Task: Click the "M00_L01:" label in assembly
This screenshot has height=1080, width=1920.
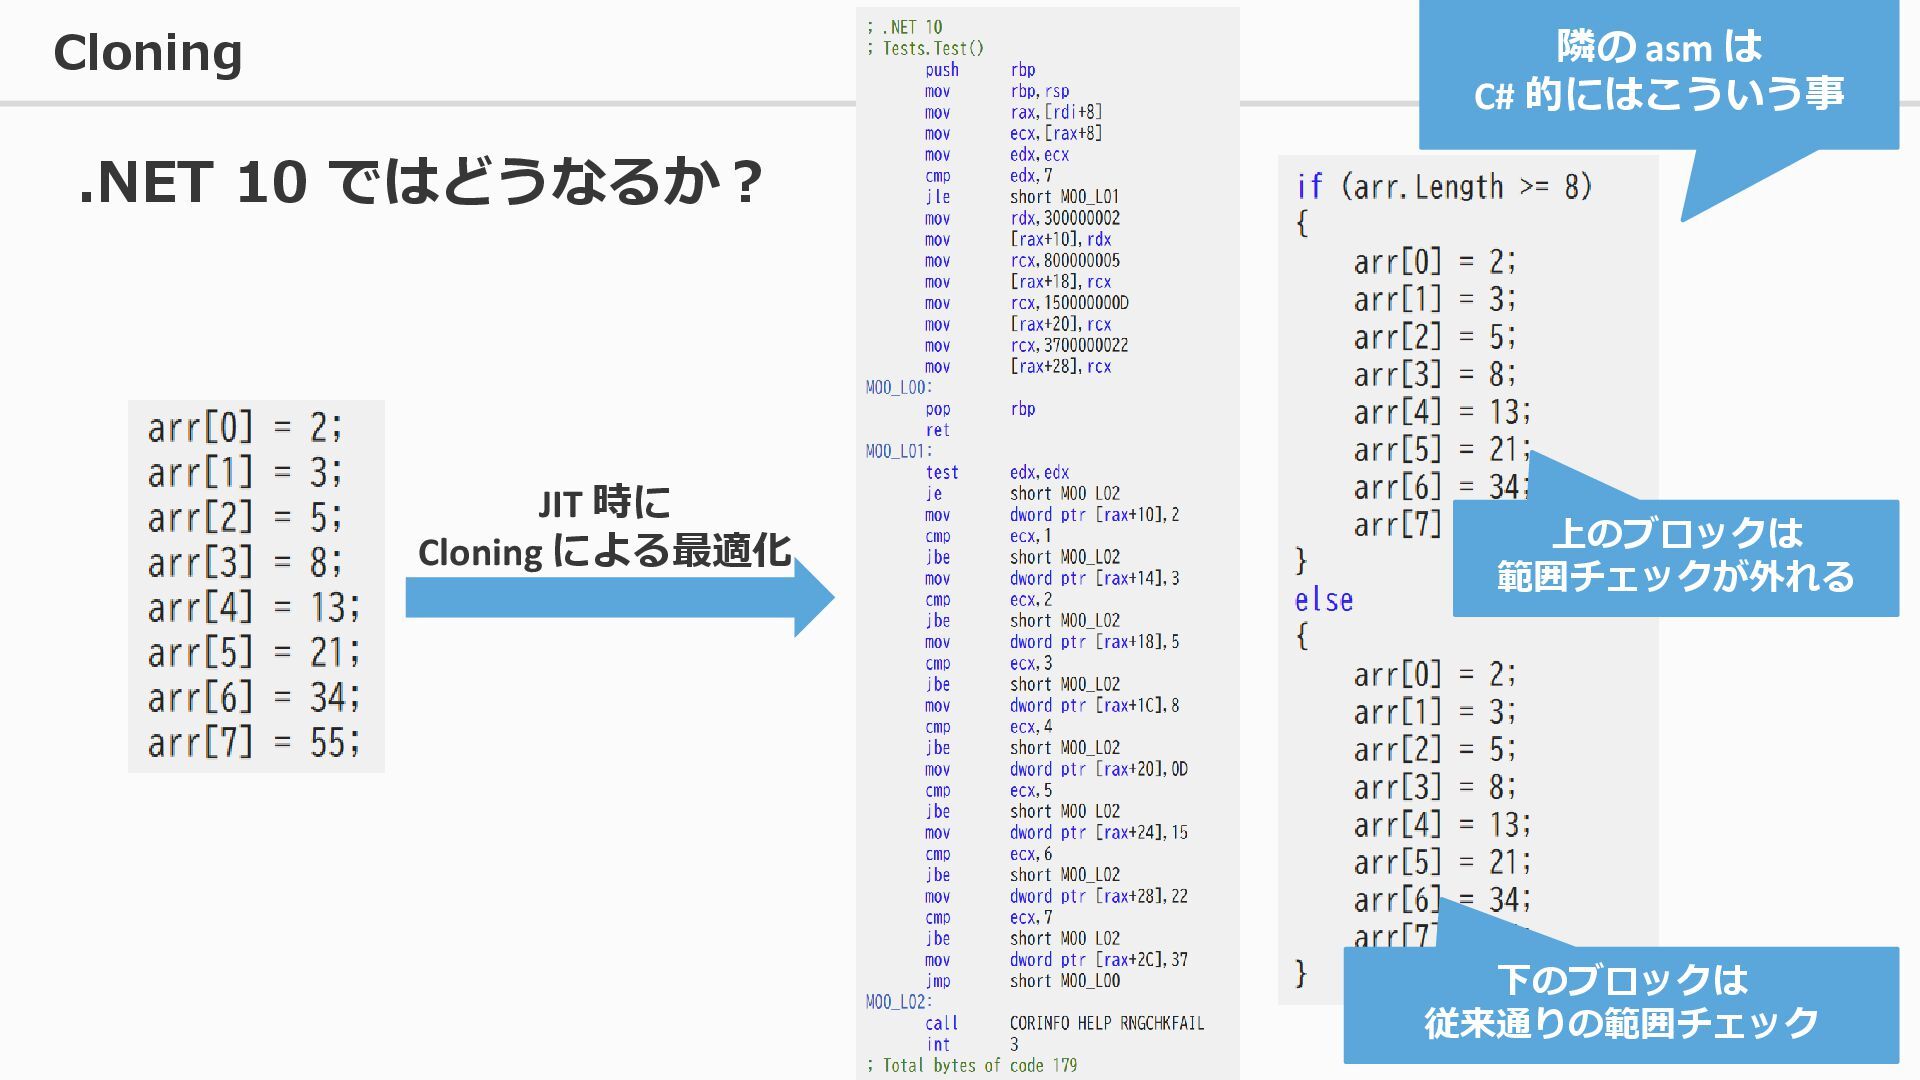Action: click(898, 451)
